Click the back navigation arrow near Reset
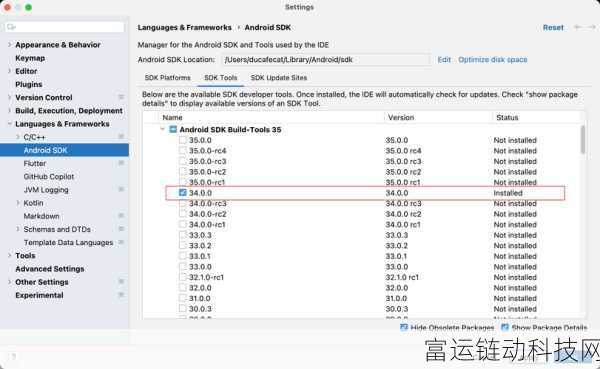Viewport: 600px width, 369px height. 577,27
